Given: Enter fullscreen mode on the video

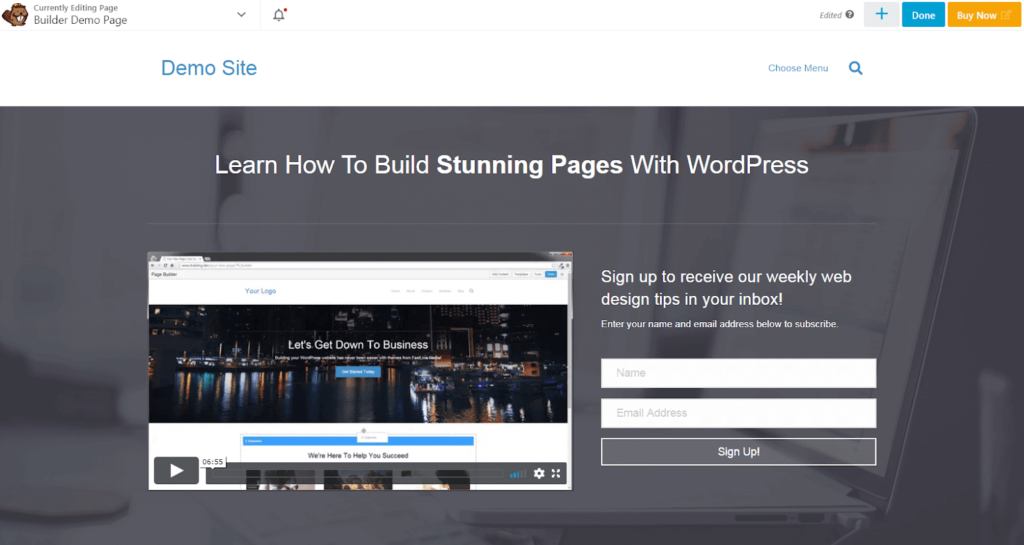Looking at the screenshot, I should [x=557, y=473].
